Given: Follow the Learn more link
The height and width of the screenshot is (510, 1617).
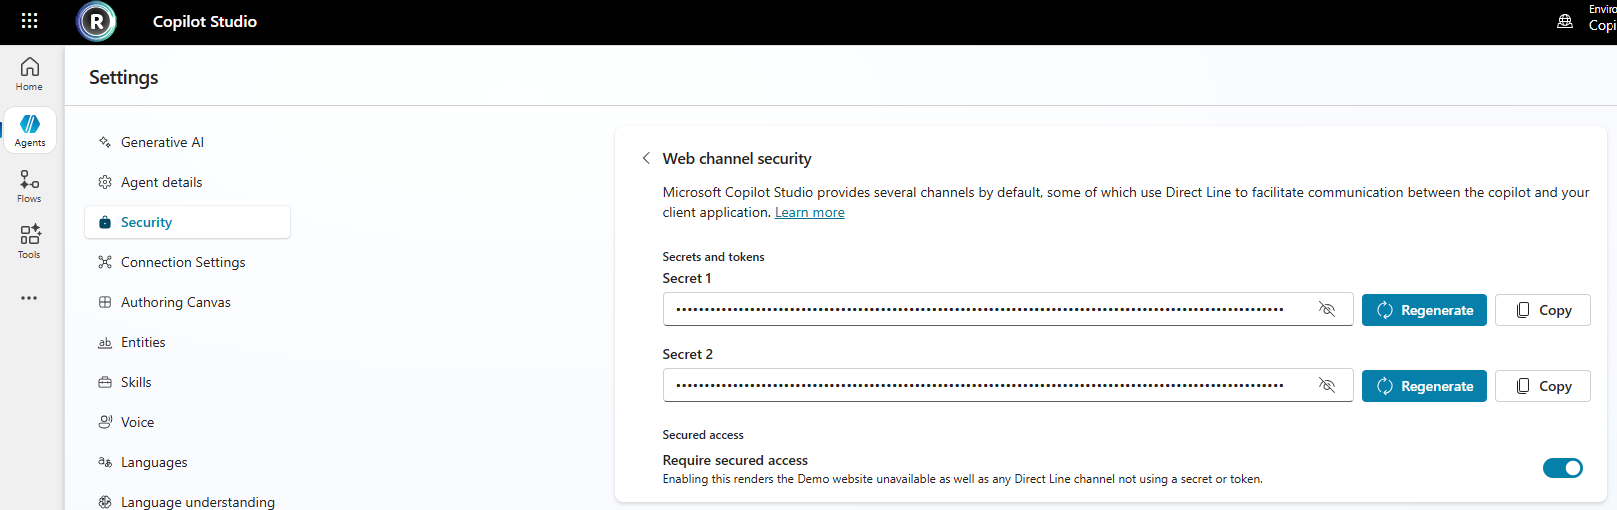Looking at the screenshot, I should pyautogui.click(x=809, y=212).
